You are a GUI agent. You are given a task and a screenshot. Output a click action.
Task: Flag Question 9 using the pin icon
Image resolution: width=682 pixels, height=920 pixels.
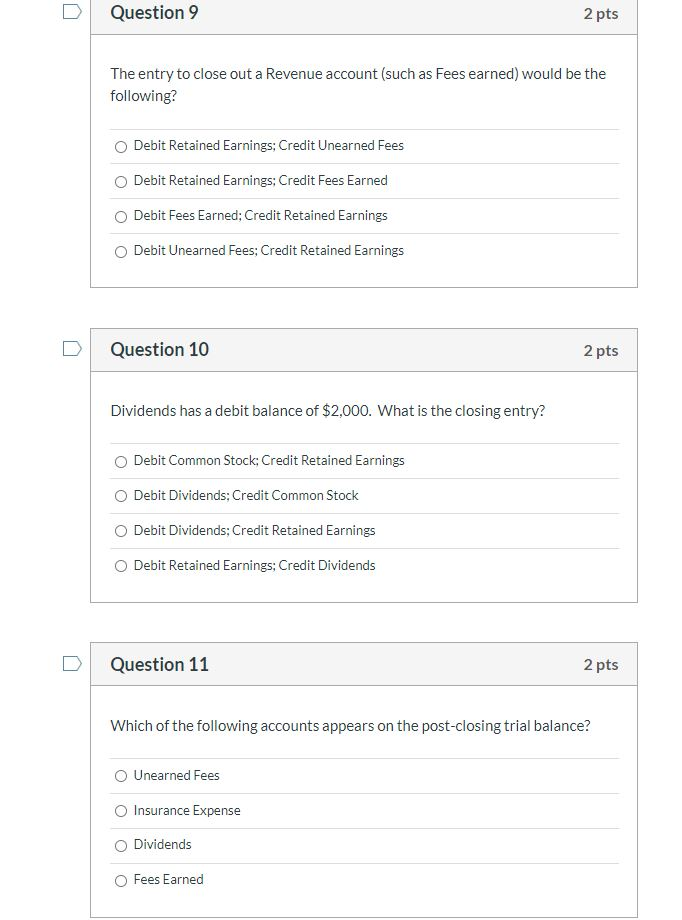[x=69, y=10]
